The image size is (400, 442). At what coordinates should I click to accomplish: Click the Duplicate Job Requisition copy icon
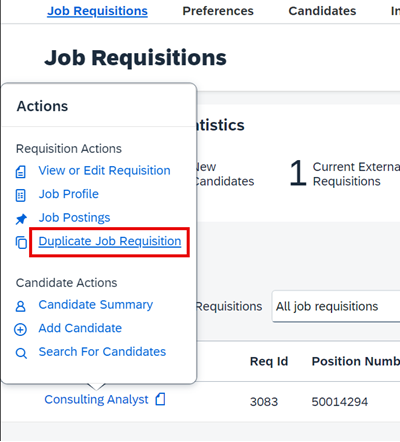pyautogui.click(x=21, y=242)
